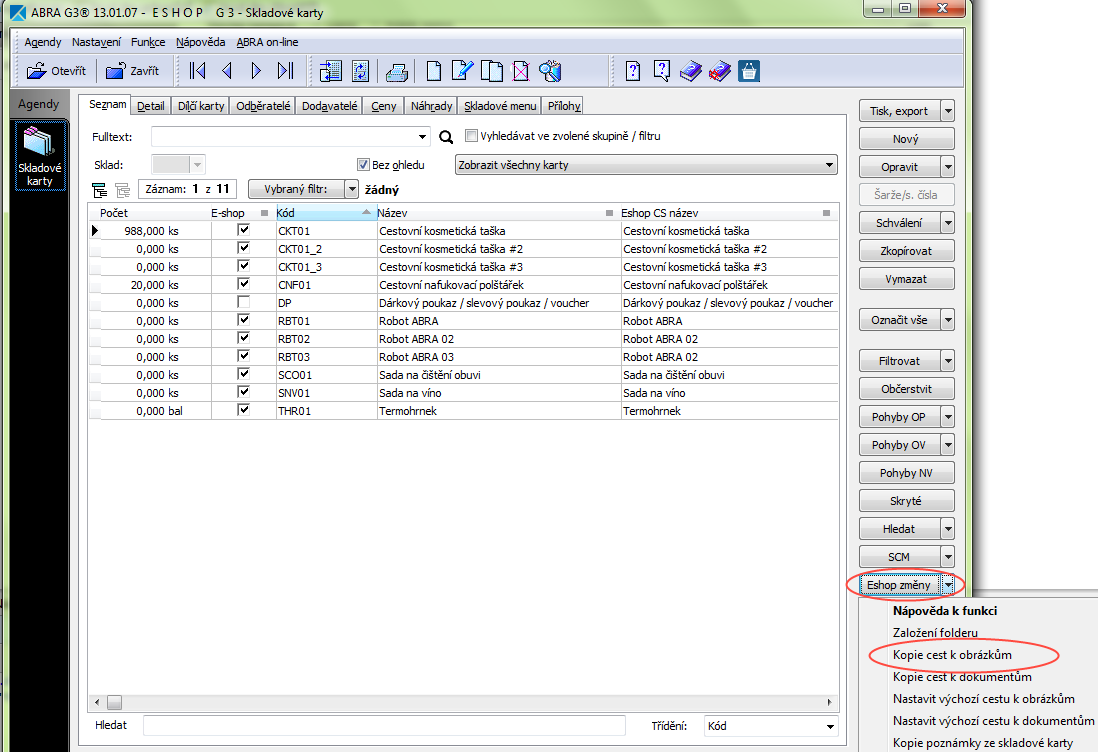Click the horizontal scrollbar thumb of the list
This screenshot has height=752, width=1098.
[115, 702]
